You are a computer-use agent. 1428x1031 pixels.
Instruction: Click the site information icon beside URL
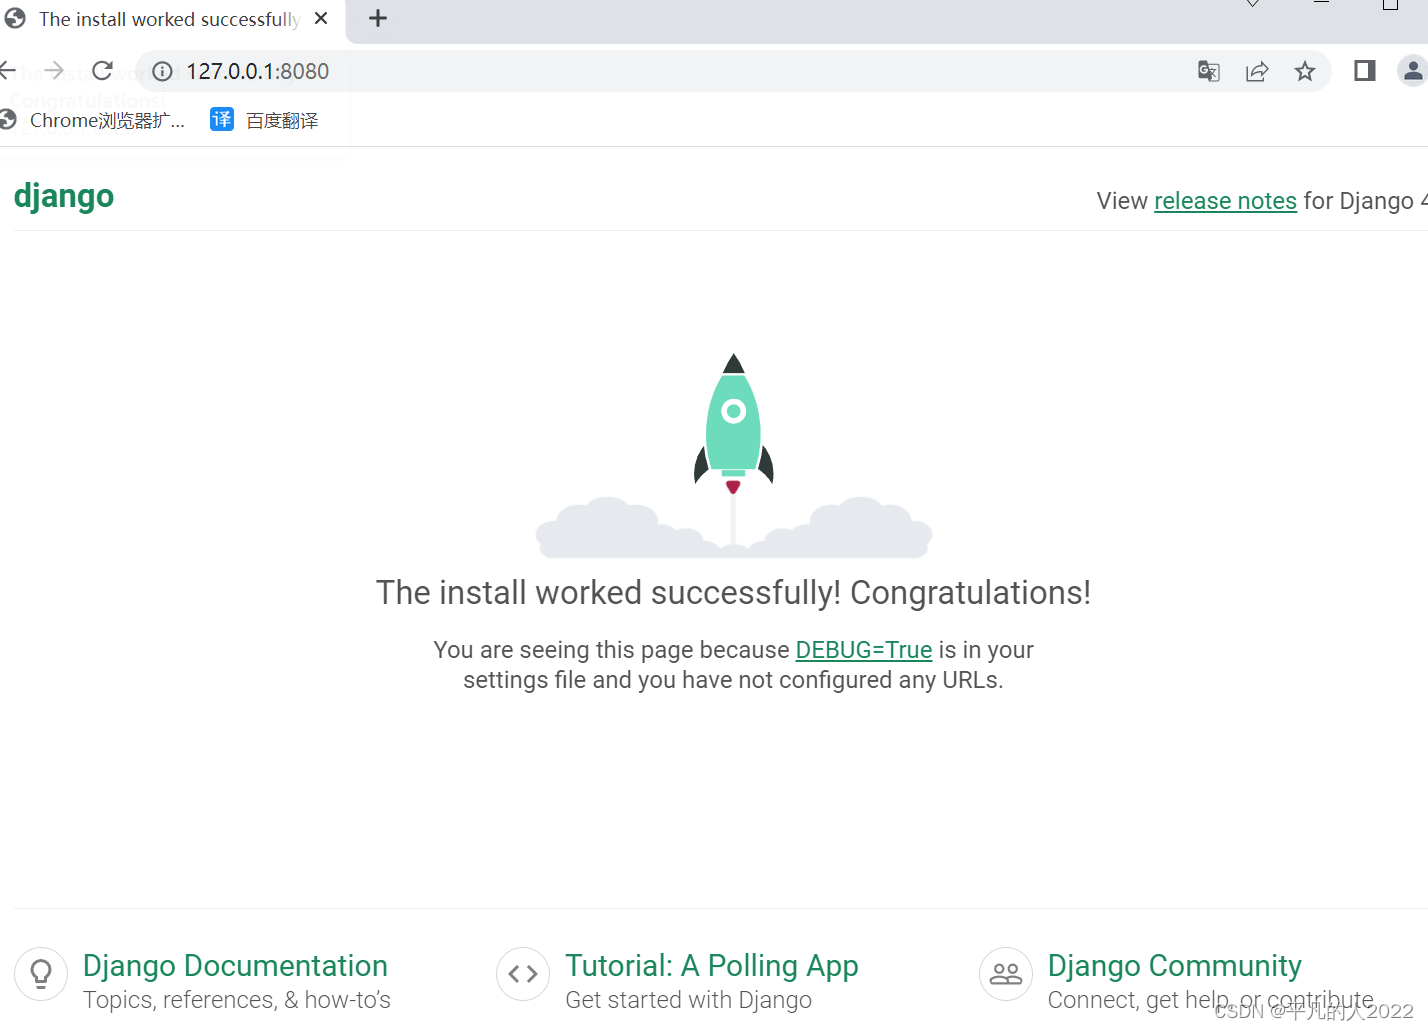[162, 72]
